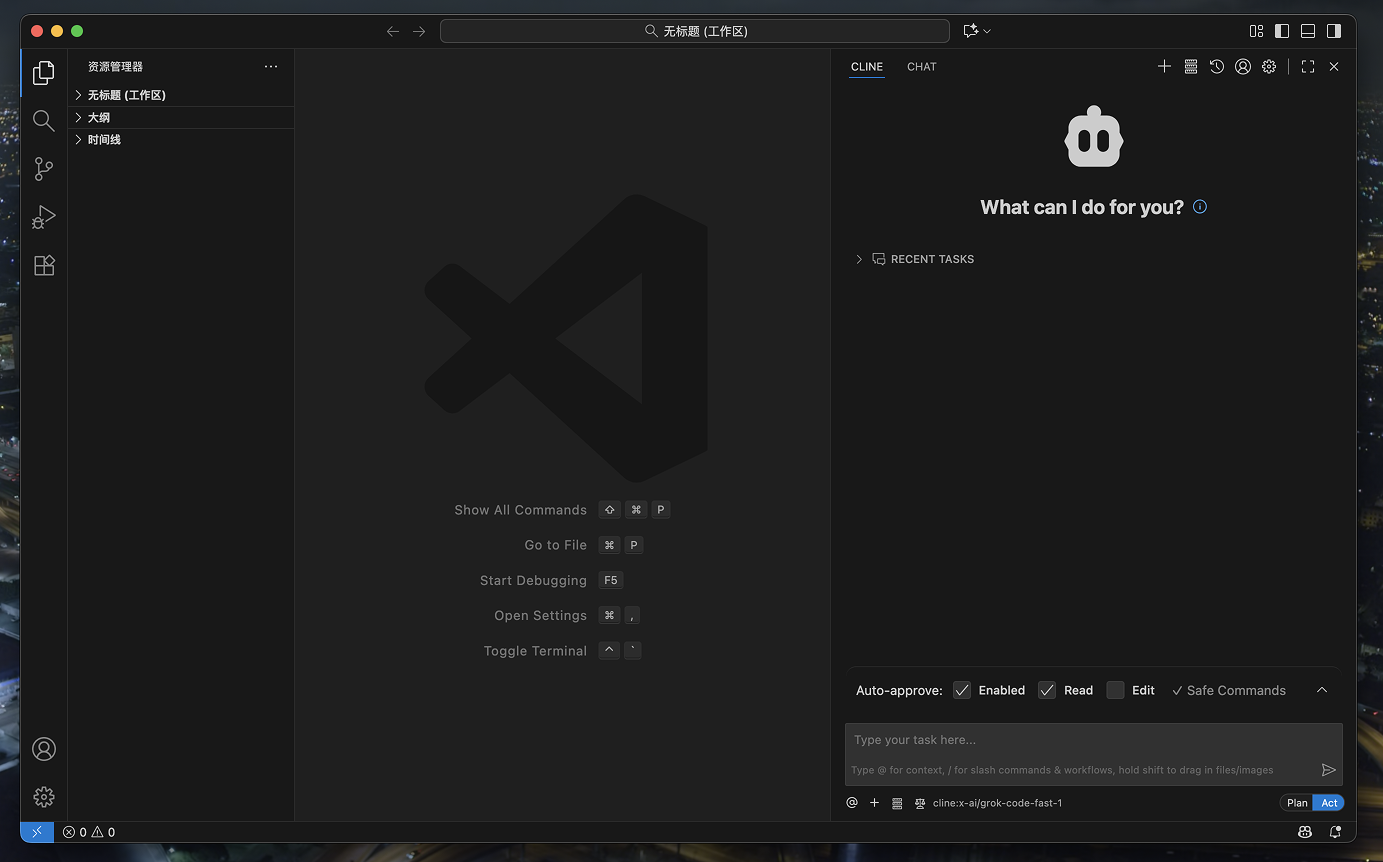
Task: Open the Explorer view in activity bar
Action: click(x=44, y=73)
